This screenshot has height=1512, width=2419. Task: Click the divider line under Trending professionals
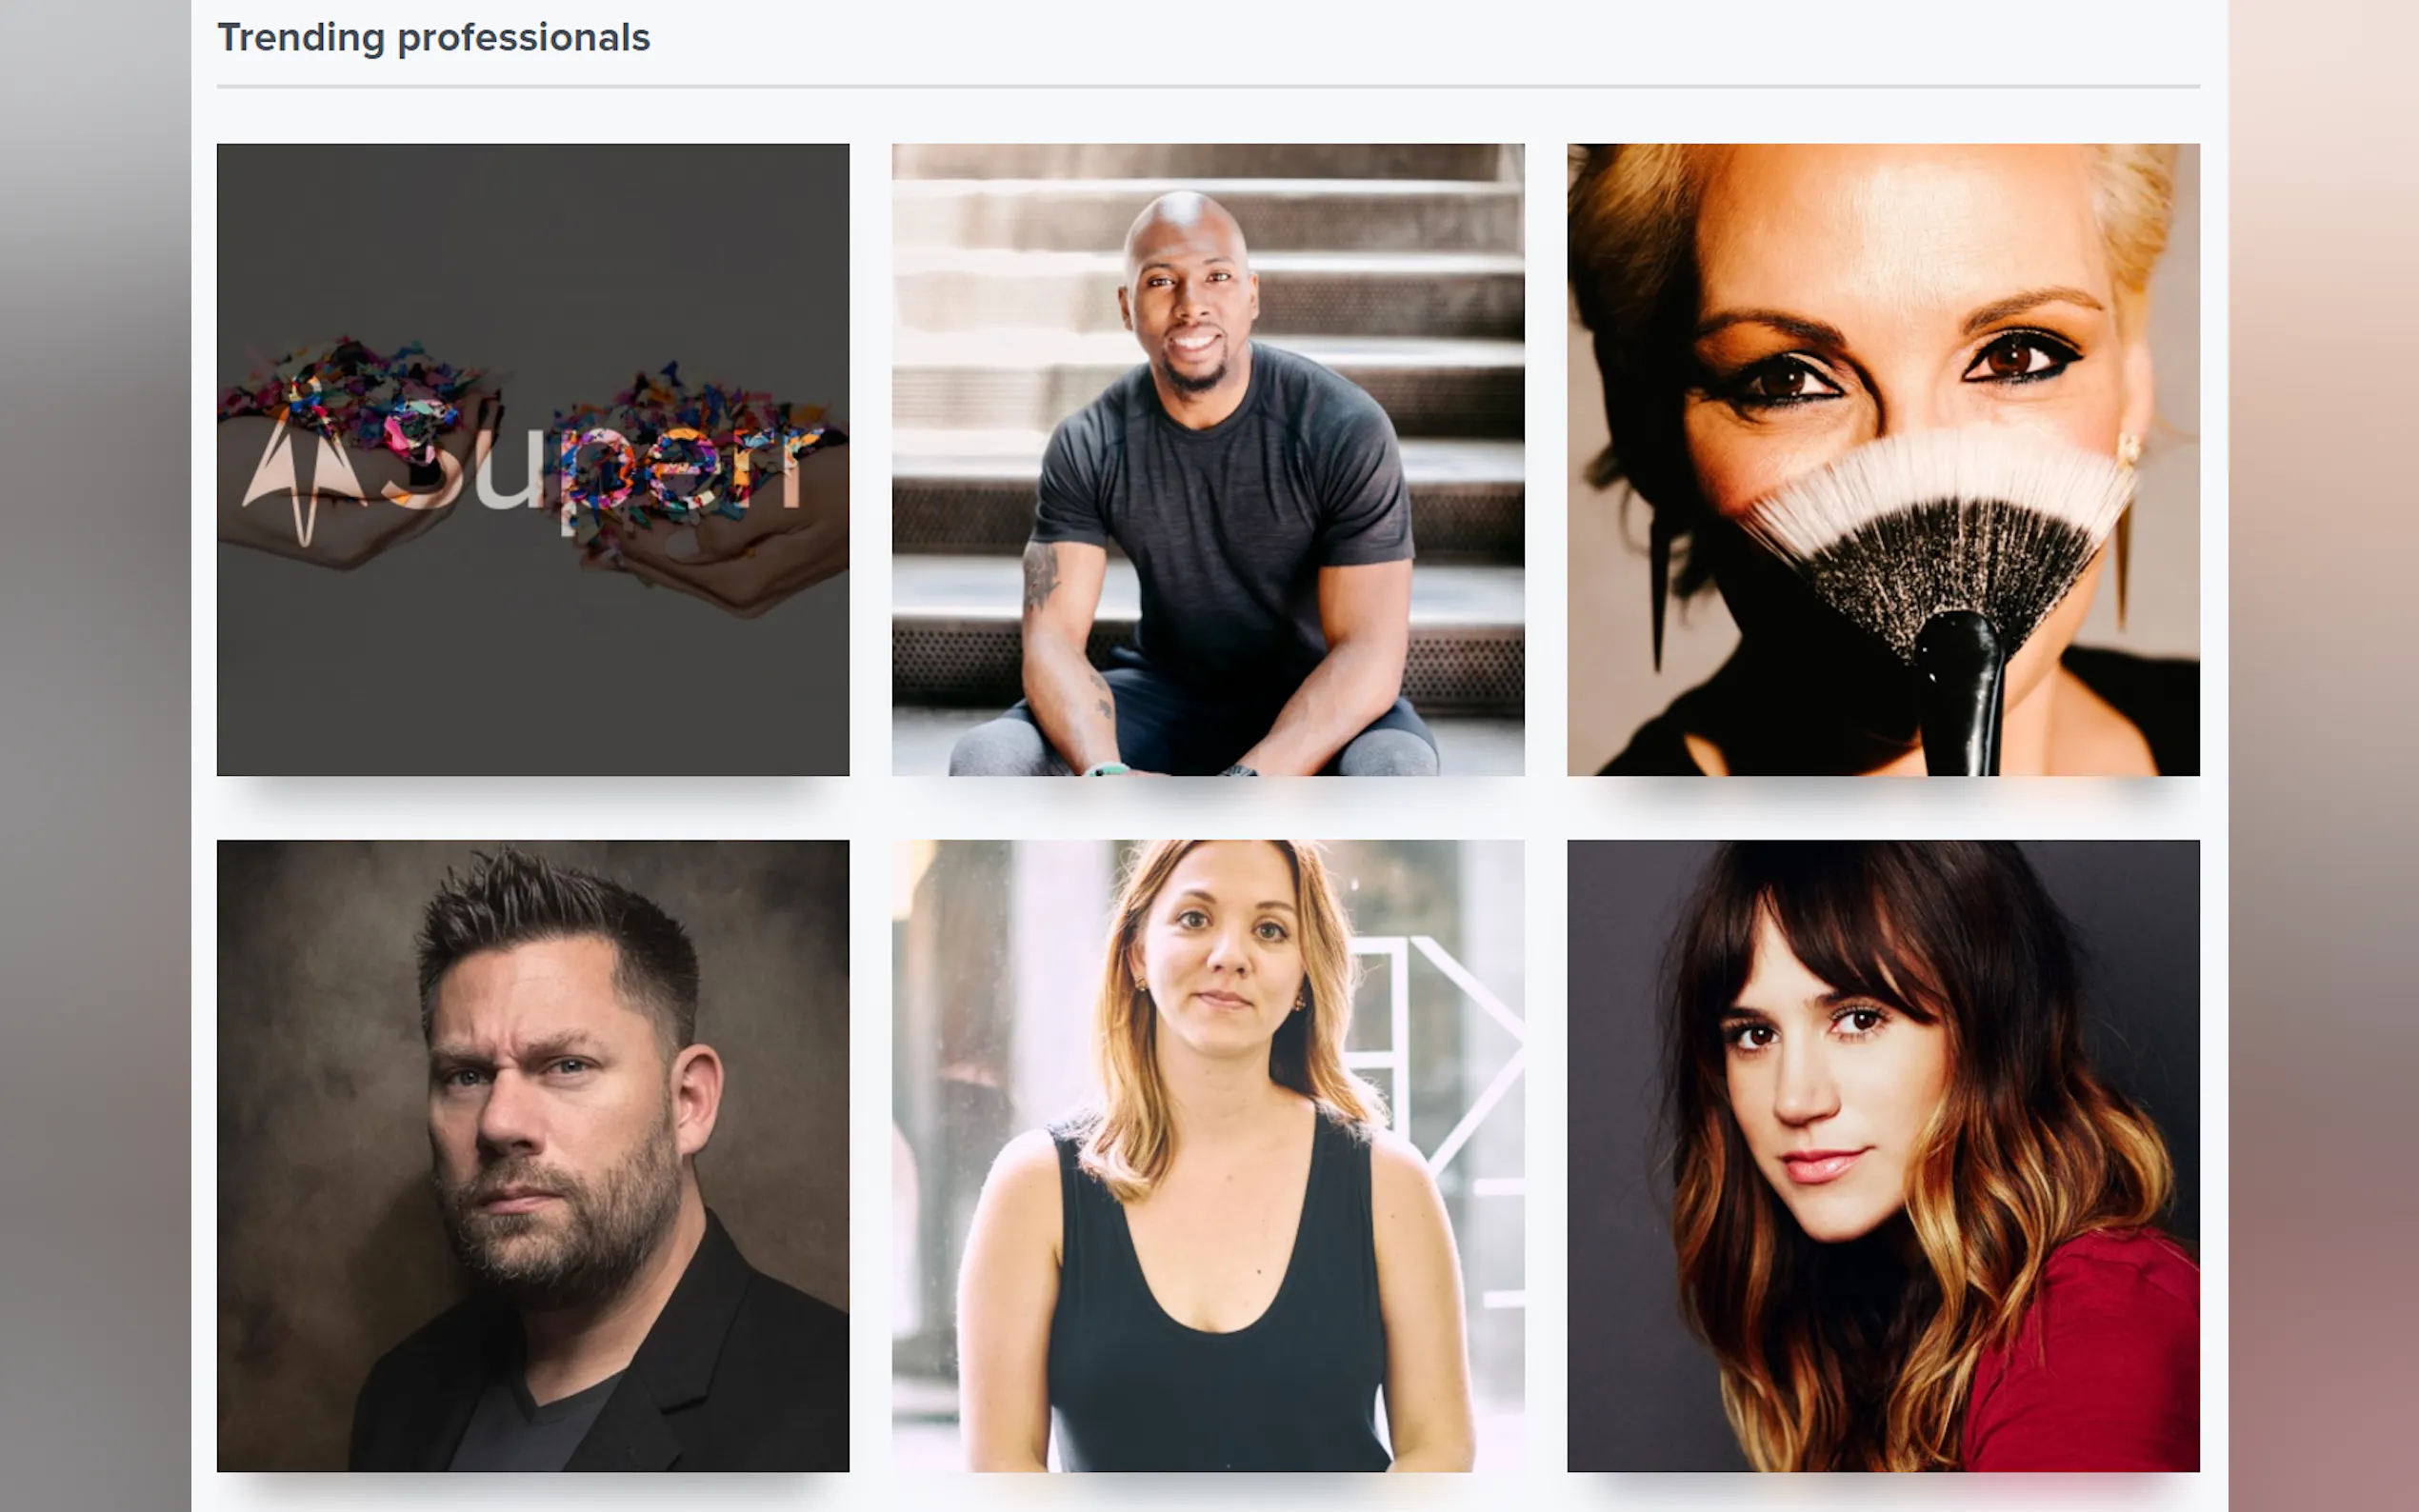[x=1208, y=87]
